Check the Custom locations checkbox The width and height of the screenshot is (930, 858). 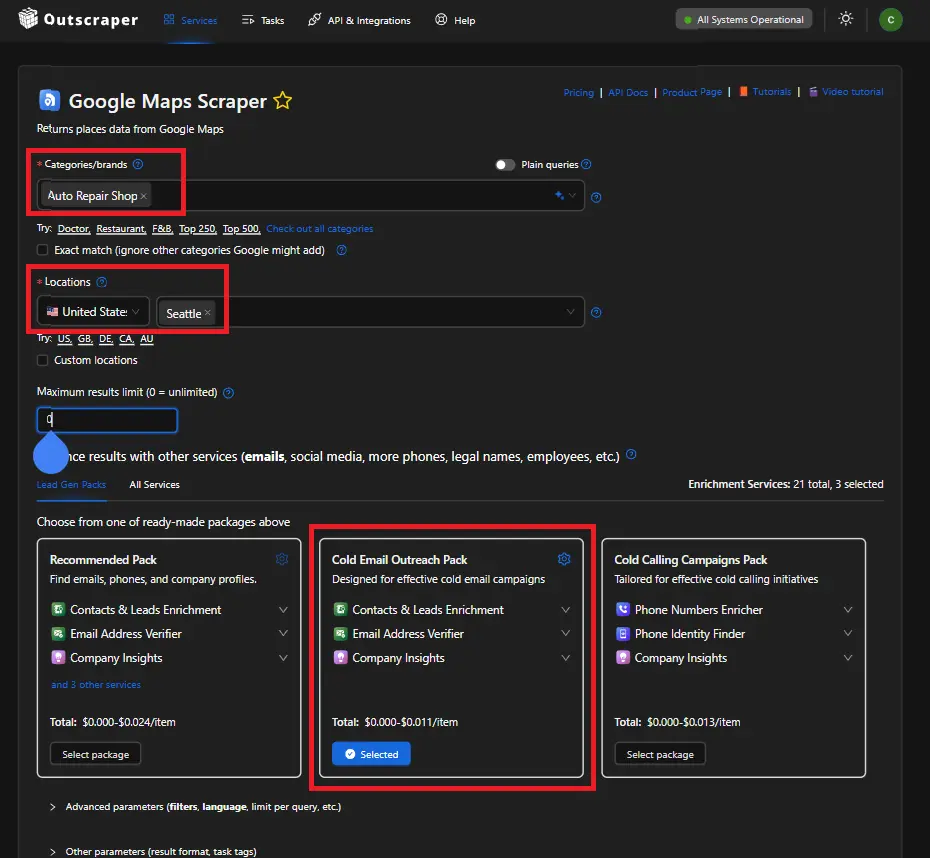[42, 360]
